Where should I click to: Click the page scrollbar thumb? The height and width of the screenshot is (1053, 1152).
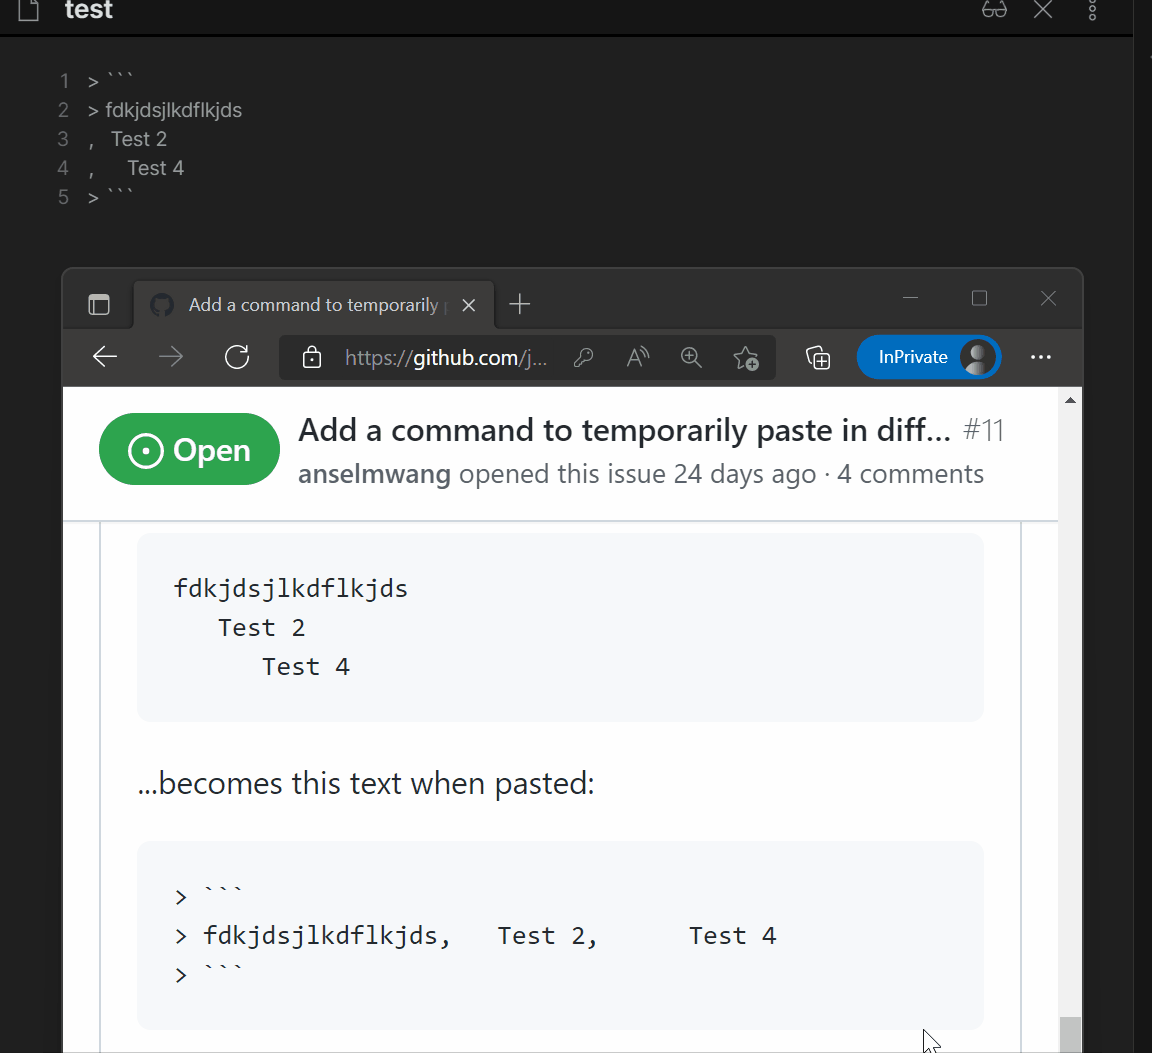[x=1070, y=1035]
